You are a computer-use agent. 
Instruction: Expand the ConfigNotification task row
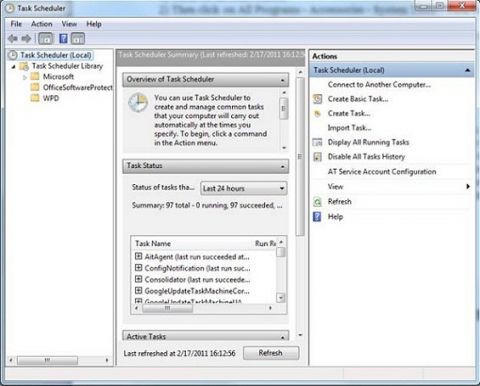138,268
